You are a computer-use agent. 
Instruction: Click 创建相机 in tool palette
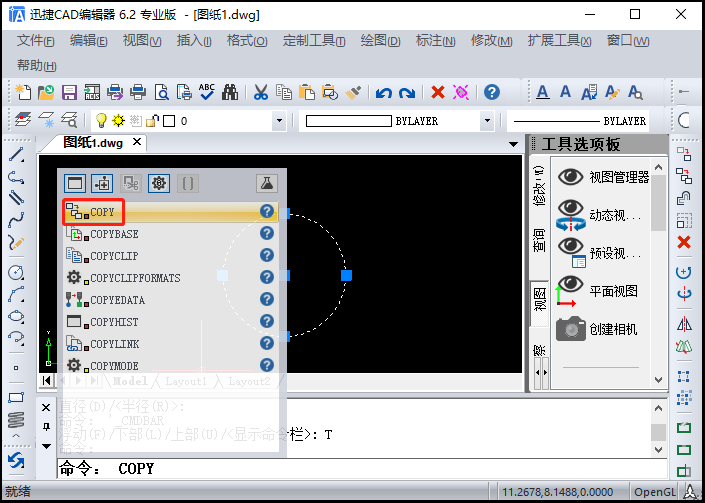(597, 329)
